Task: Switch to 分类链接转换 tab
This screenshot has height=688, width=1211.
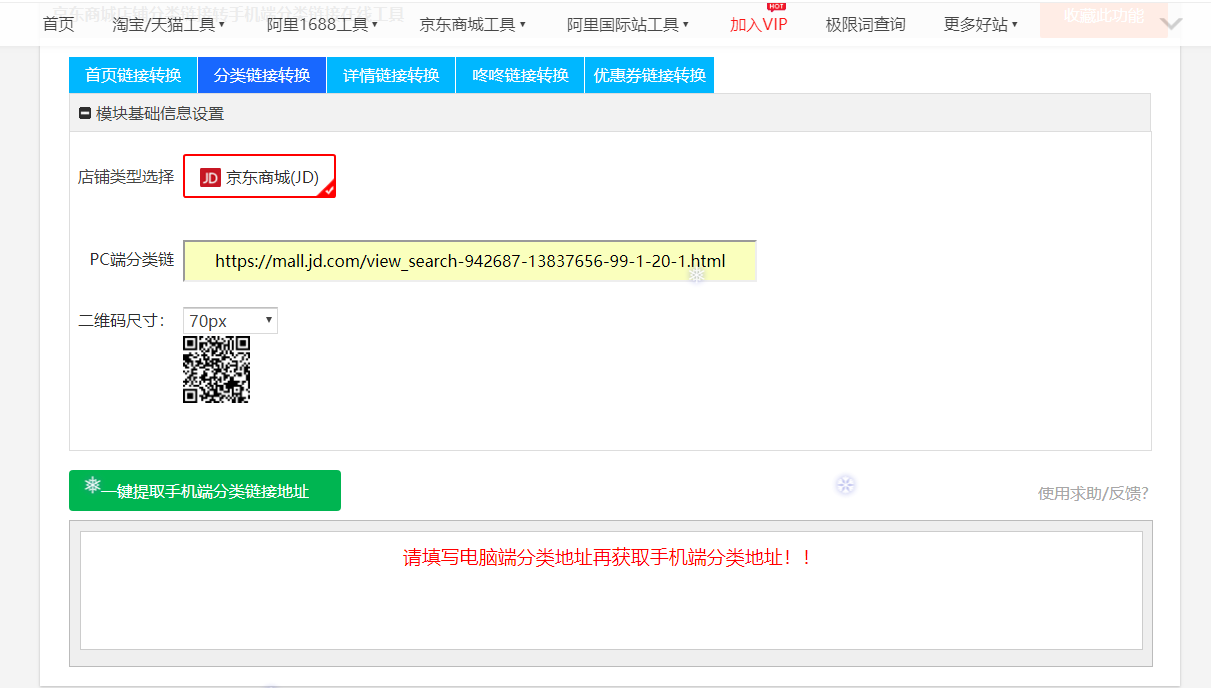Action: [x=262, y=75]
